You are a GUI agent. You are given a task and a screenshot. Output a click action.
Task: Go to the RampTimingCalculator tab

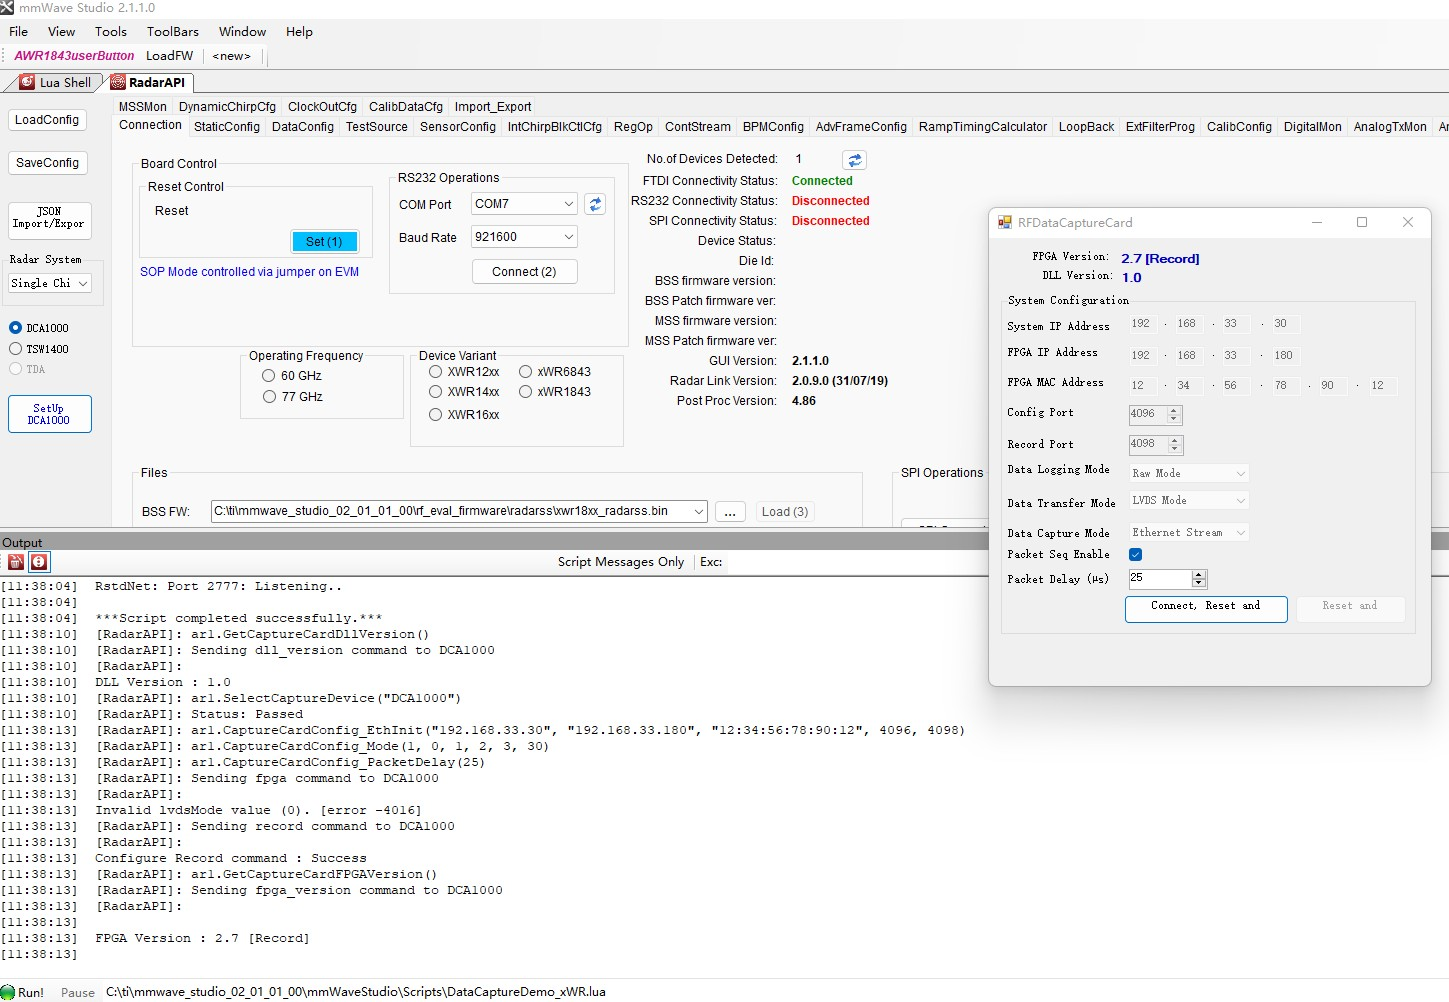click(x=983, y=127)
